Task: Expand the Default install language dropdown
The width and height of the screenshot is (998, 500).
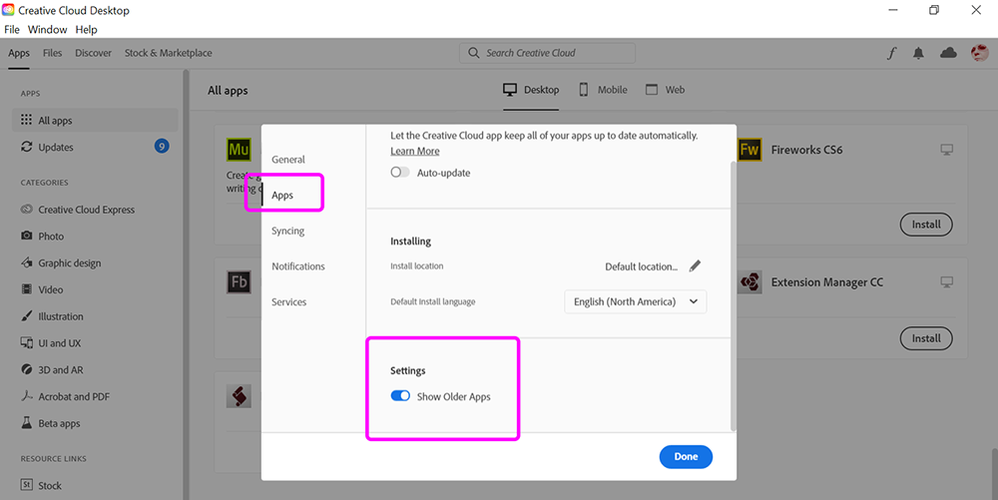Action: (635, 302)
